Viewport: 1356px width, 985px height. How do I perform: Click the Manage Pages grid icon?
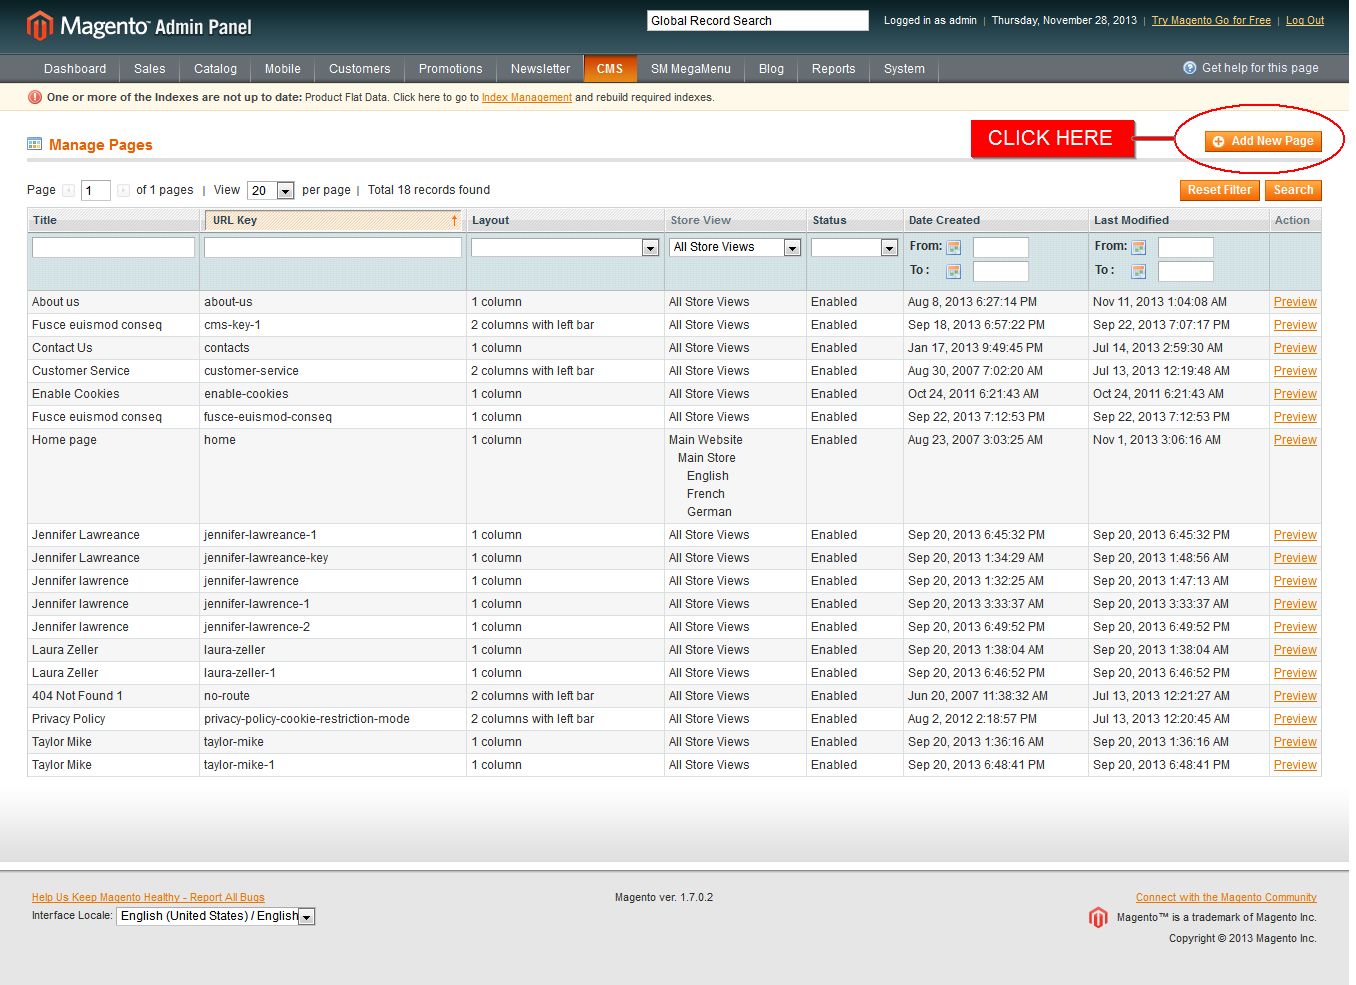[35, 144]
